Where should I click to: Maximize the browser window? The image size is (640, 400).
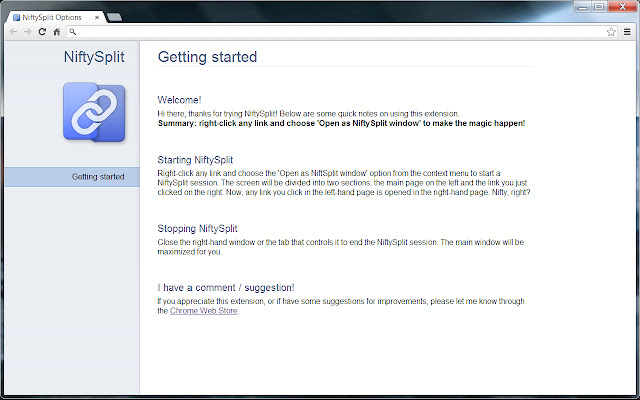599,6
